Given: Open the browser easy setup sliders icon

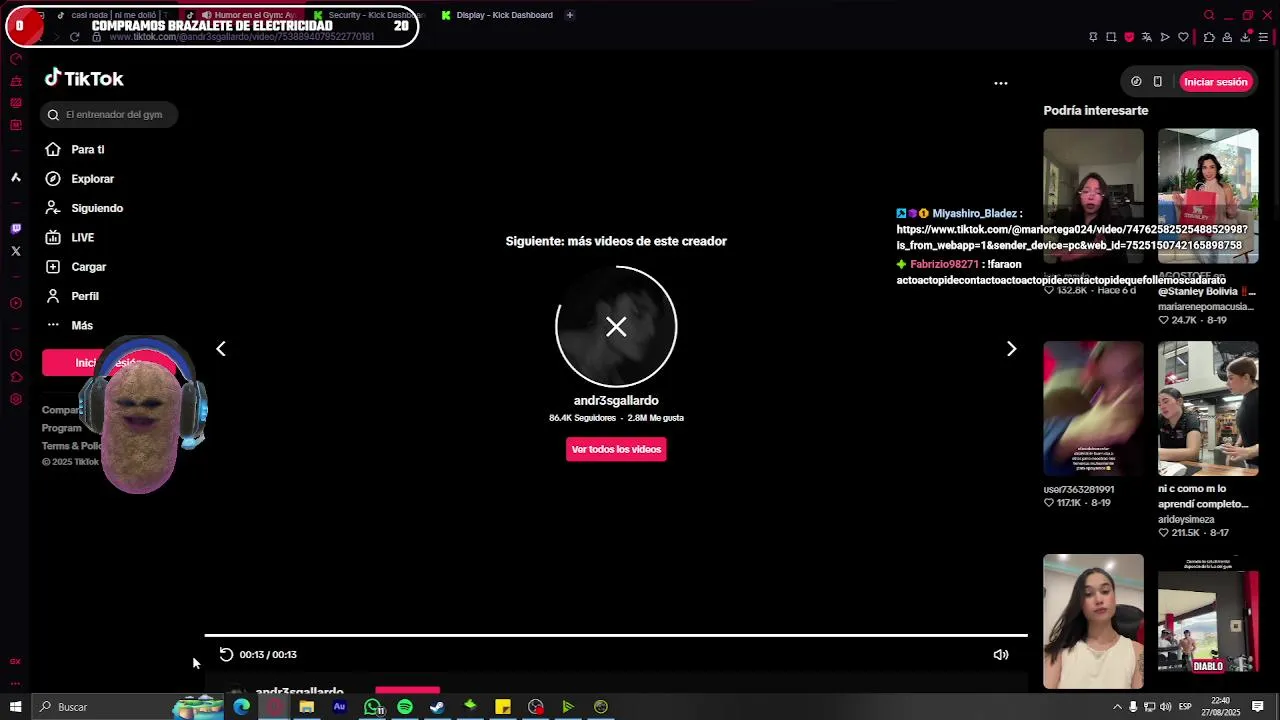Looking at the screenshot, I should tap(1264, 37).
